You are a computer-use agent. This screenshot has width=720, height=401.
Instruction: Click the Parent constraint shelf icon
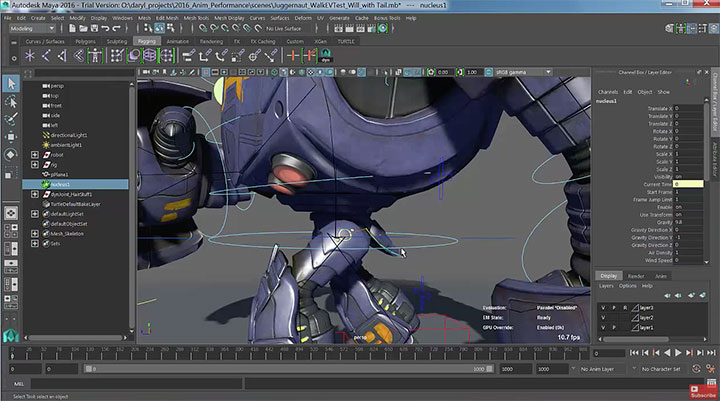(188, 56)
